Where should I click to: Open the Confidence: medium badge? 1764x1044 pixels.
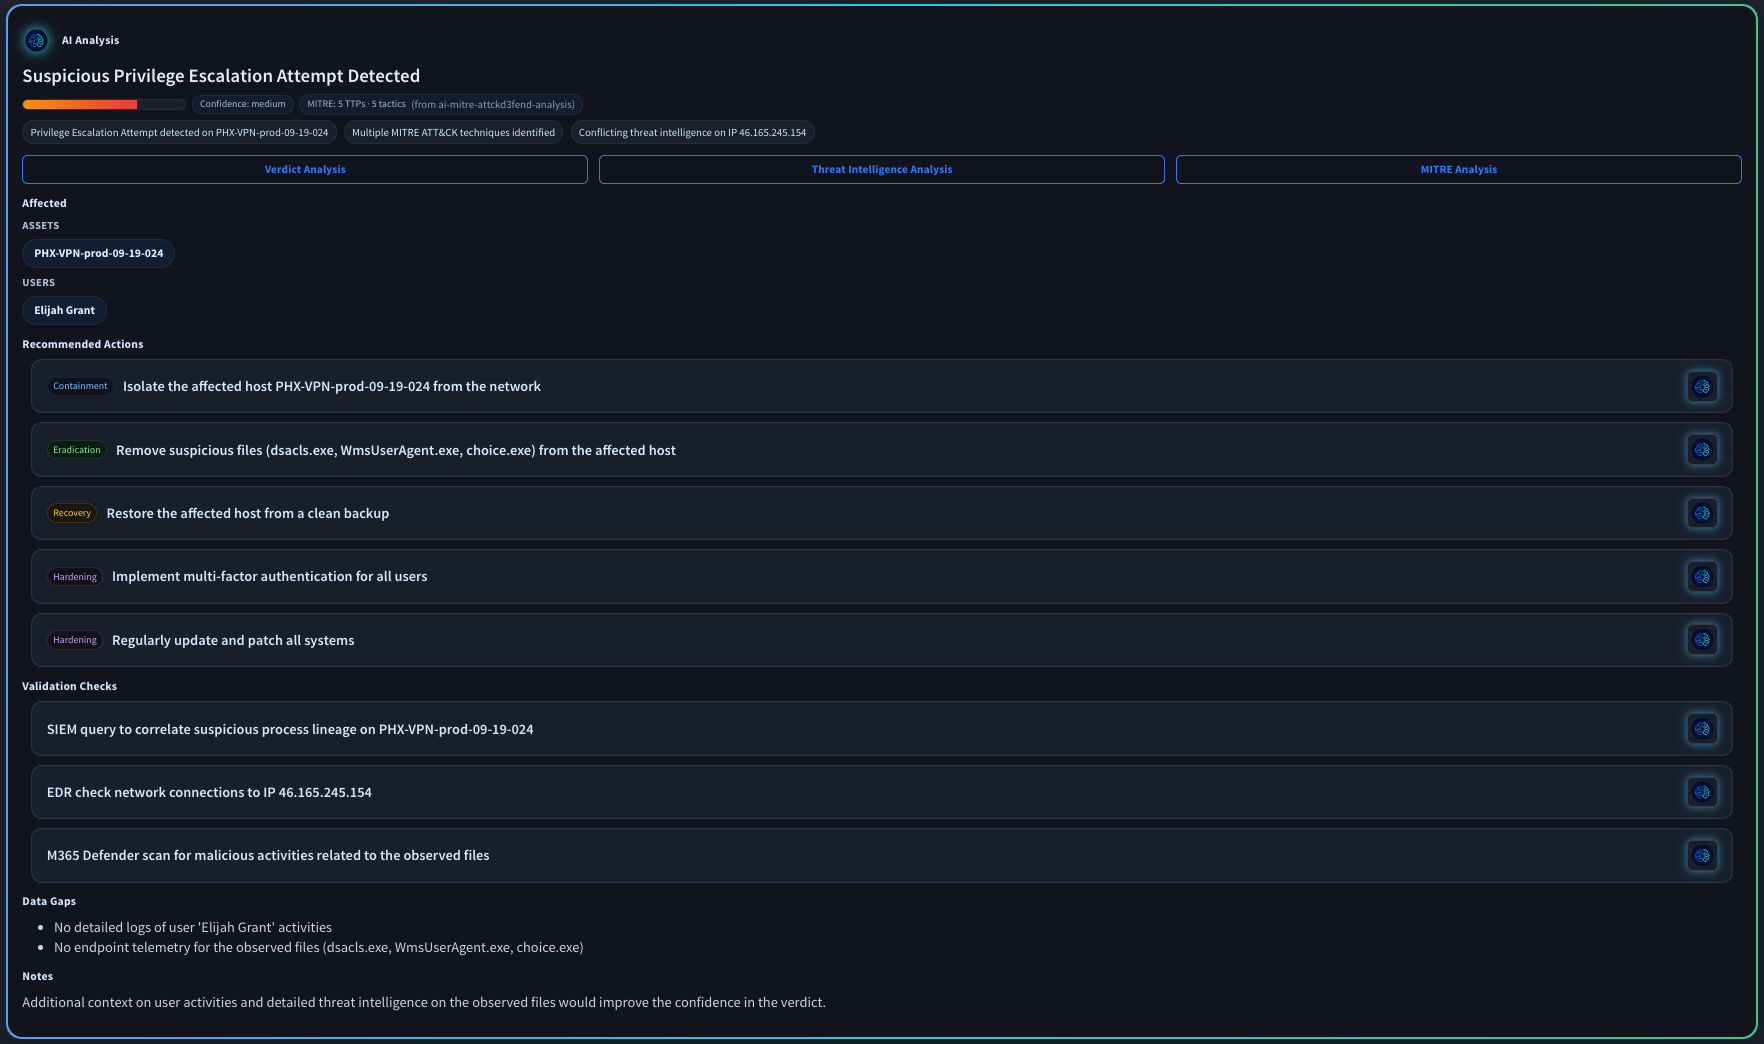point(242,104)
